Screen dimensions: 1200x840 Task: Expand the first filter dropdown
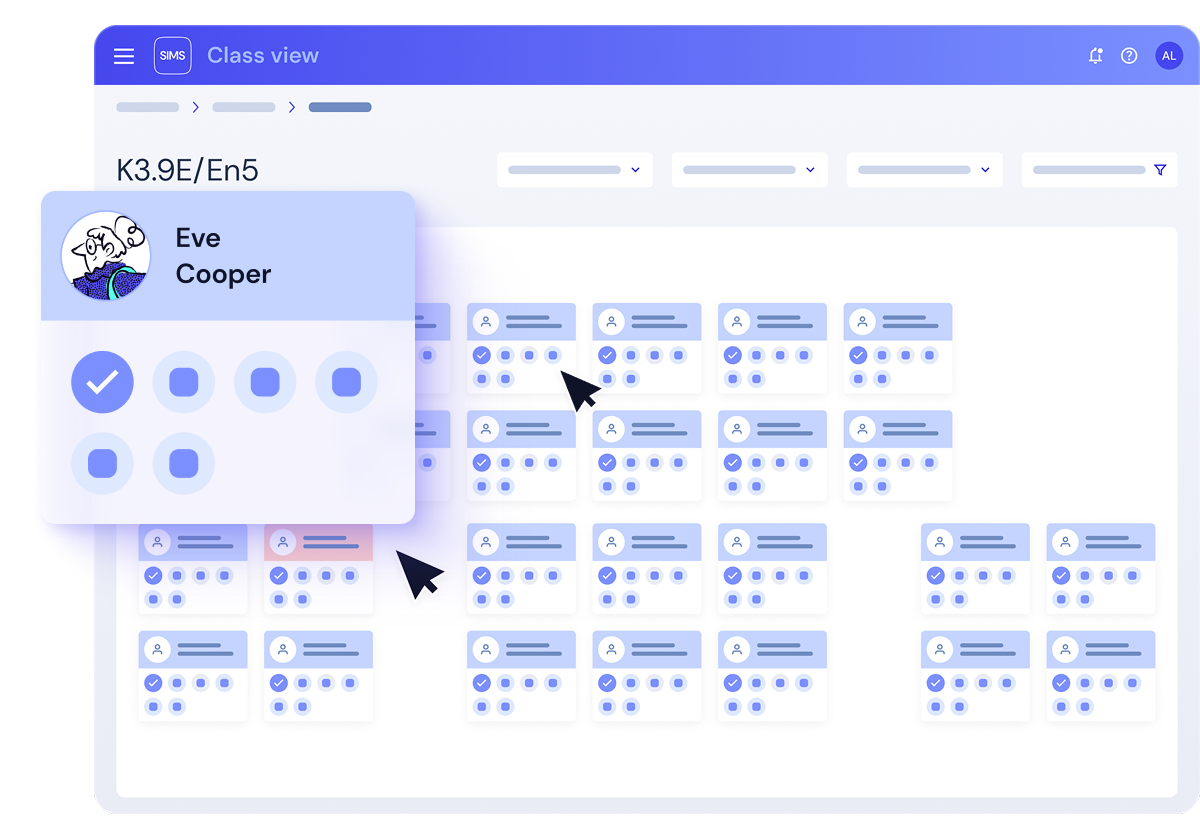click(574, 170)
